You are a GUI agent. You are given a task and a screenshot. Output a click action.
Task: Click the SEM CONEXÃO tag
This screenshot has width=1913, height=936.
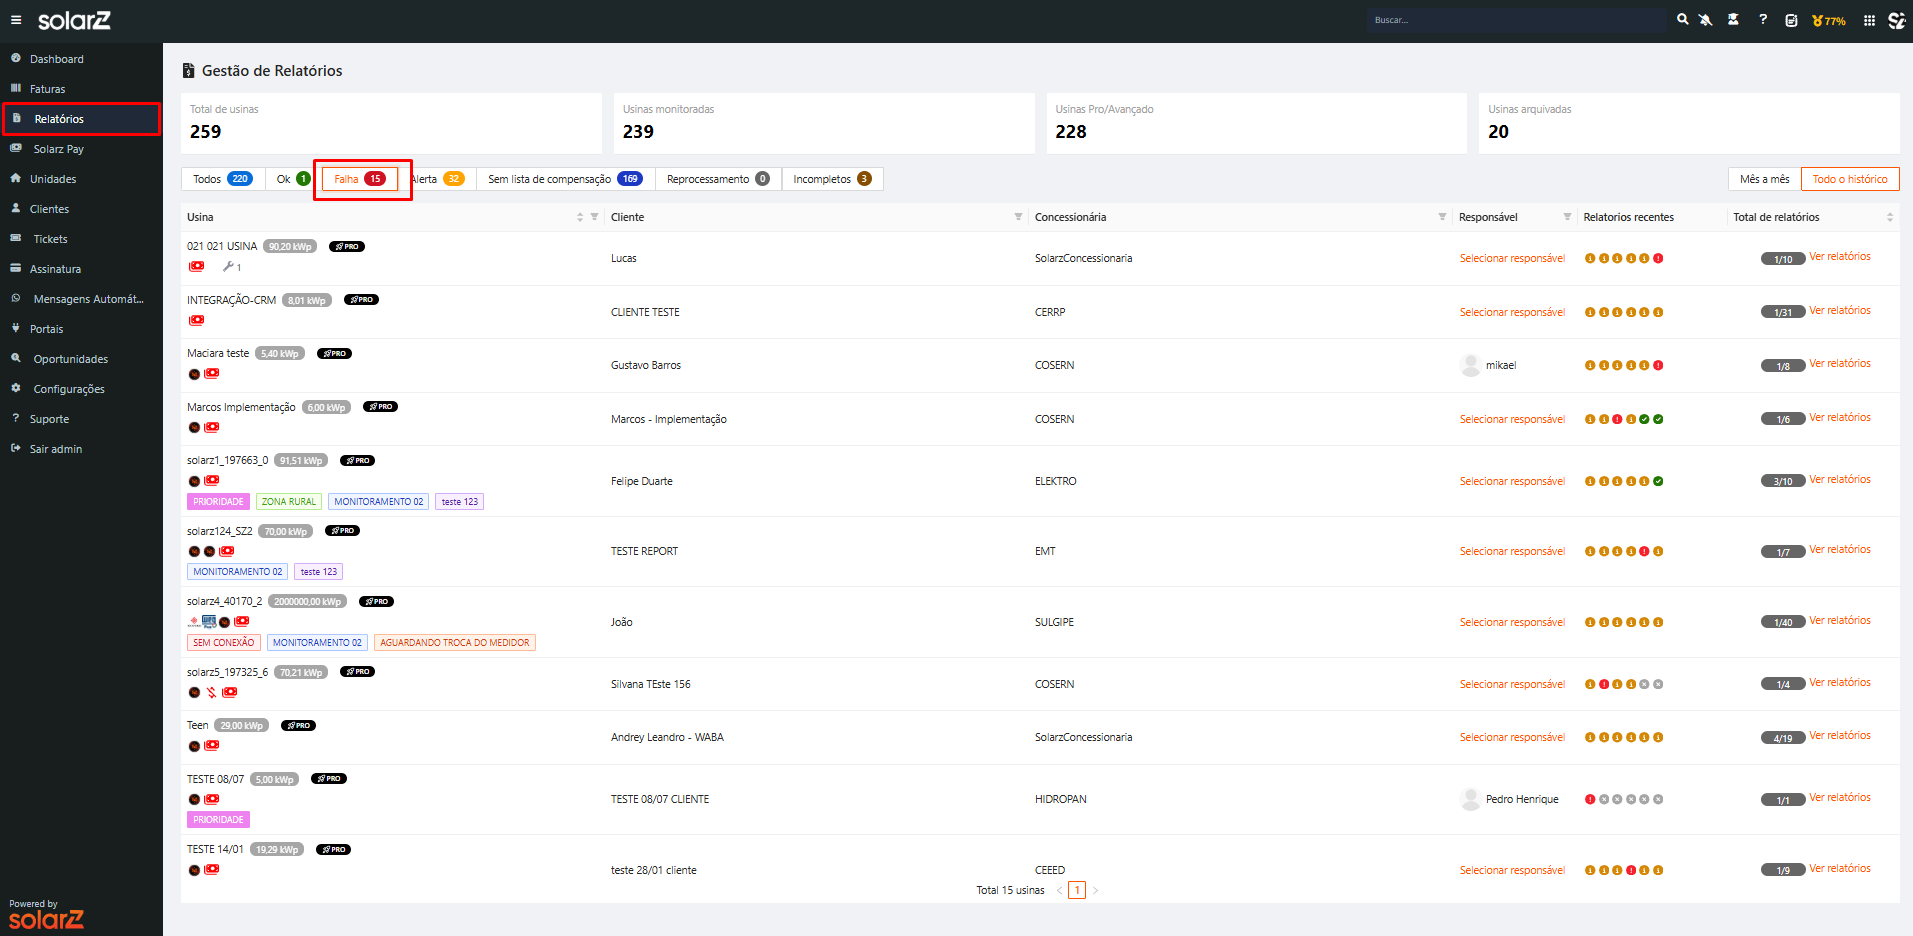(224, 643)
